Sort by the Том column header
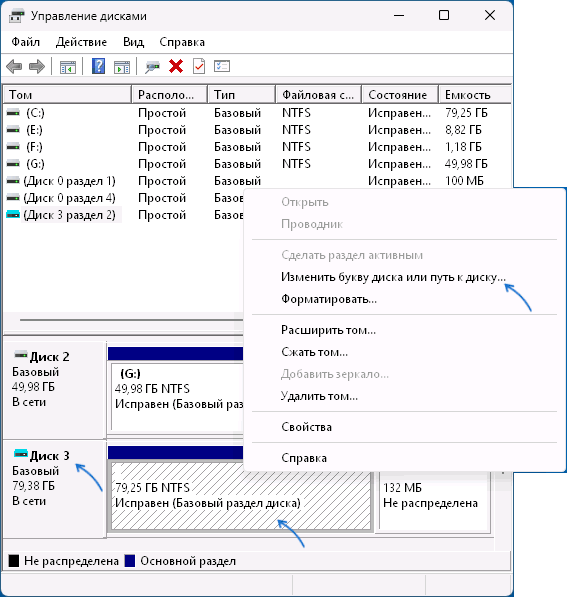Image resolution: width=567 pixels, height=597 pixels. 67,94
